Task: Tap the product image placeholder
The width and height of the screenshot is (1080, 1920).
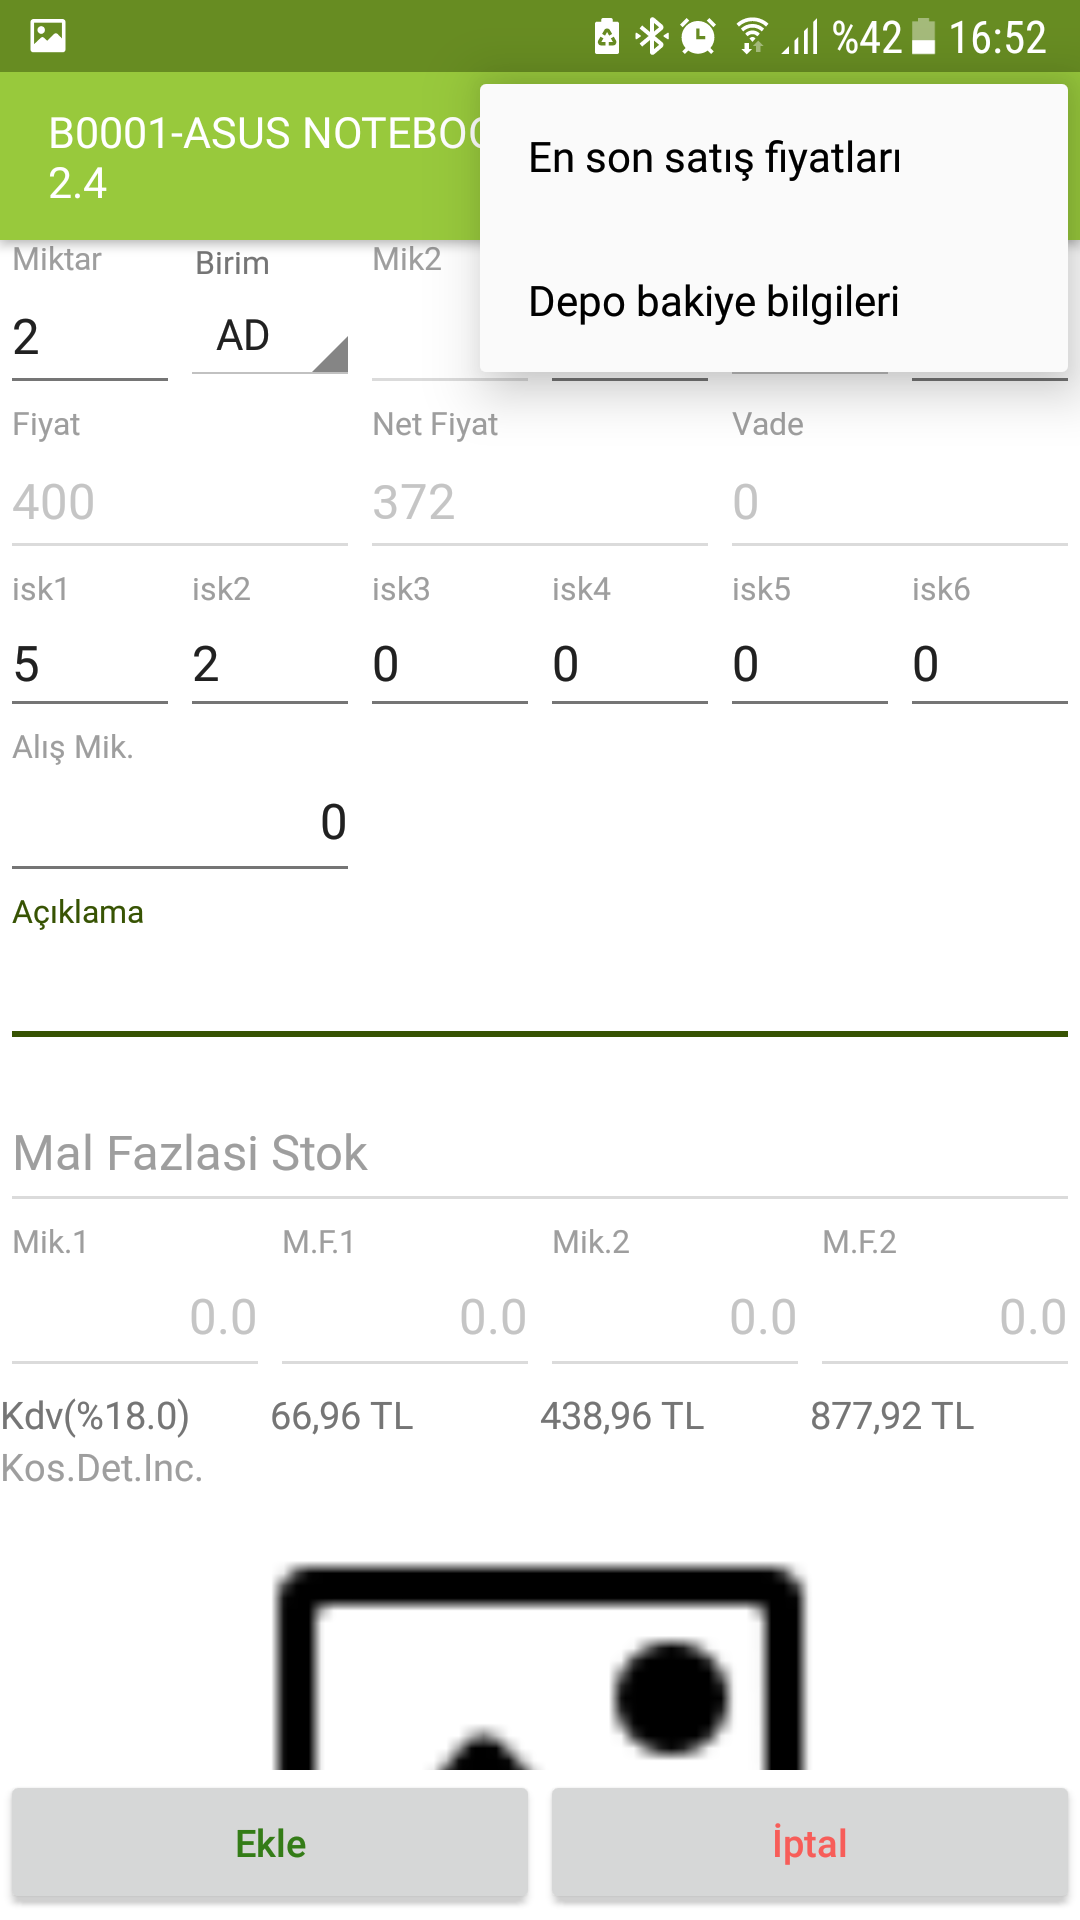Action: coord(540,1670)
